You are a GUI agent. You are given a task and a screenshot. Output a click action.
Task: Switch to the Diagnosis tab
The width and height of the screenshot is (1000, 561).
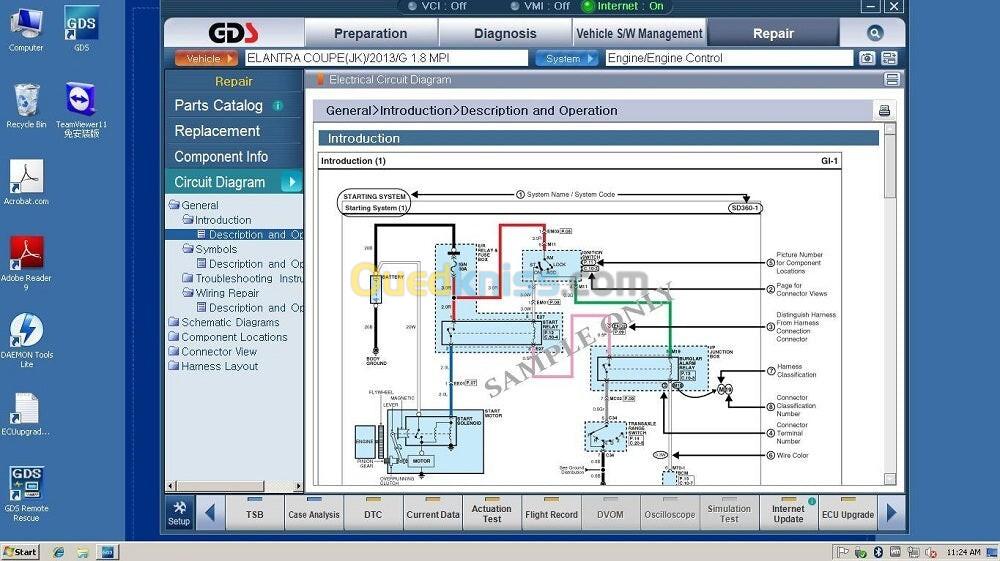505,33
